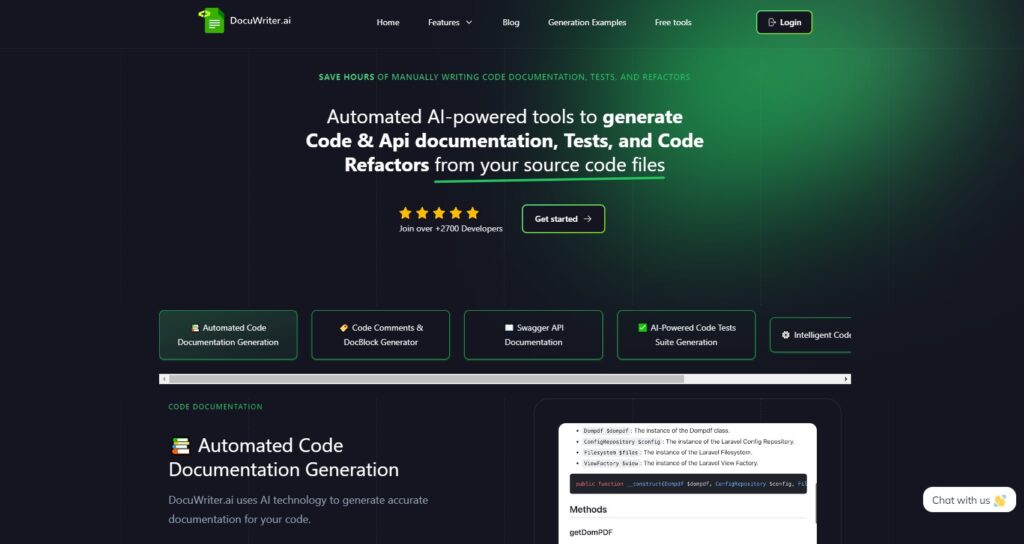The height and width of the screenshot is (544, 1024).
Task: Click the books icon on Documentation tab
Action: tap(195, 328)
